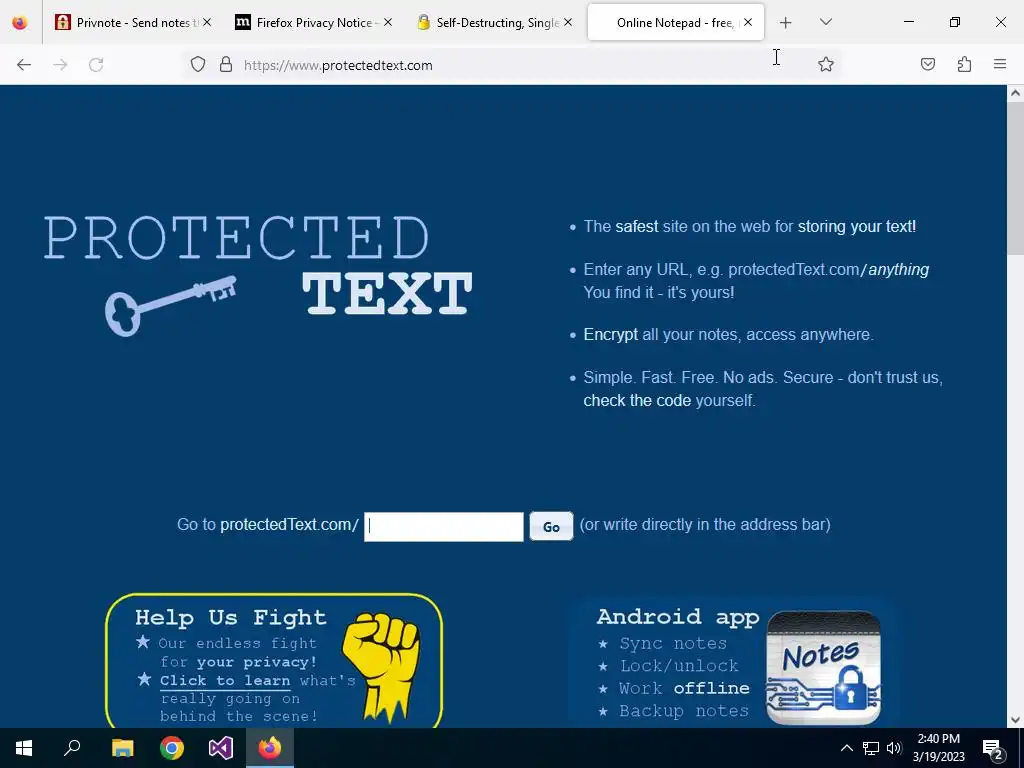
Task: Bookmark this page with the star icon
Action: [x=825, y=64]
